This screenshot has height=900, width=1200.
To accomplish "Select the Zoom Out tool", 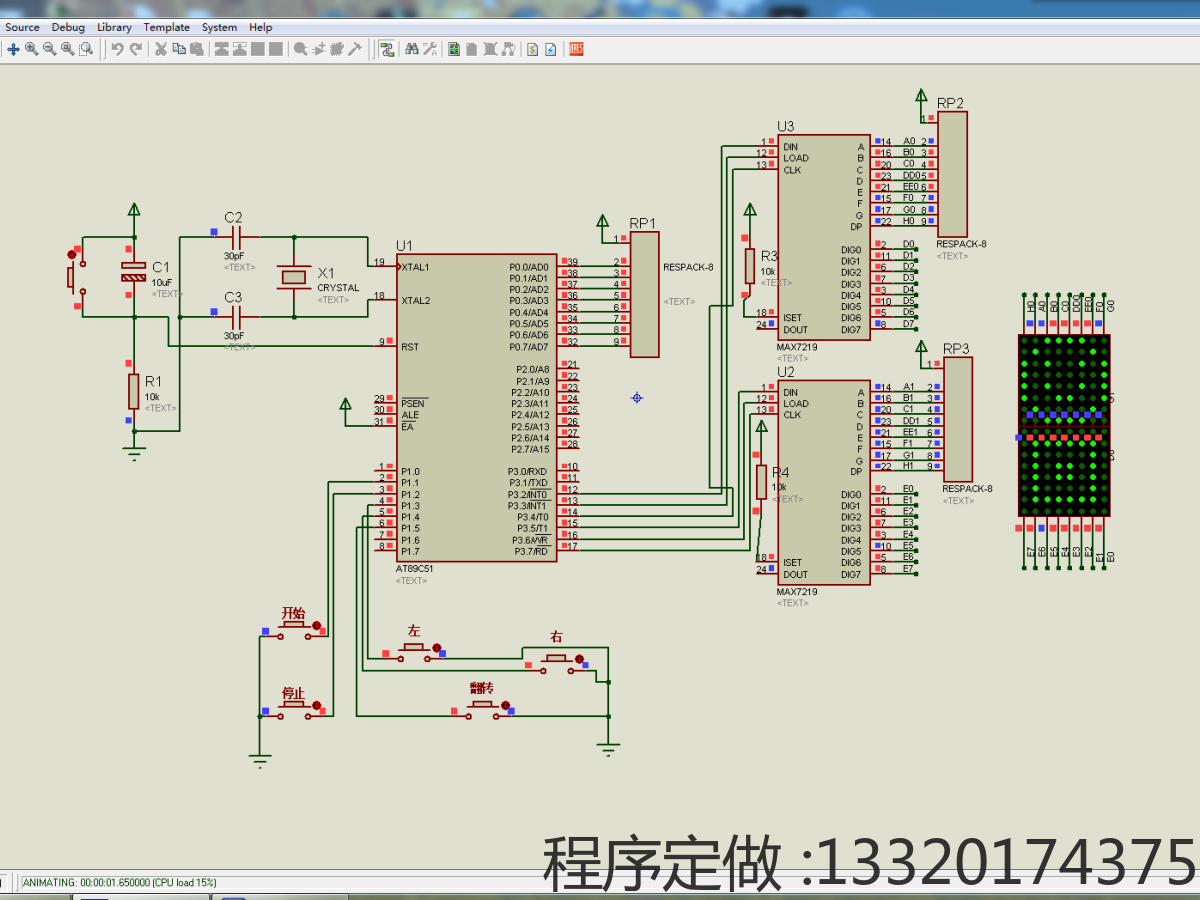I will pos(48,48).
